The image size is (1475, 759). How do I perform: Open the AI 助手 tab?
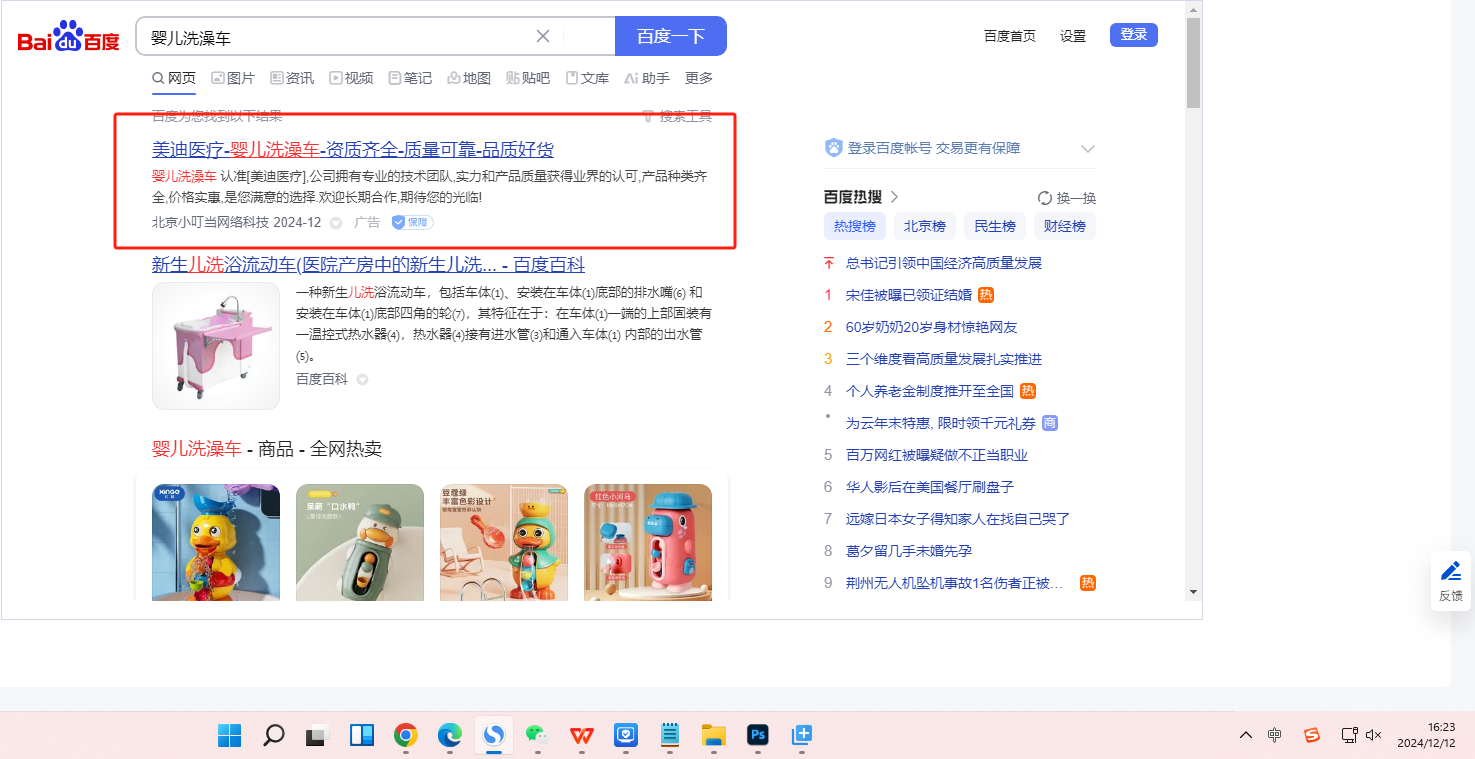(x=647, y=78)
